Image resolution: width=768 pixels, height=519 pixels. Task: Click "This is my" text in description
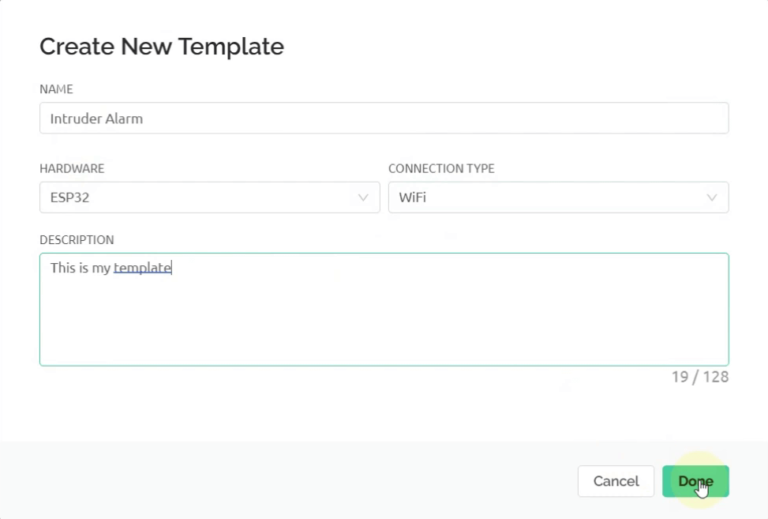80,268
